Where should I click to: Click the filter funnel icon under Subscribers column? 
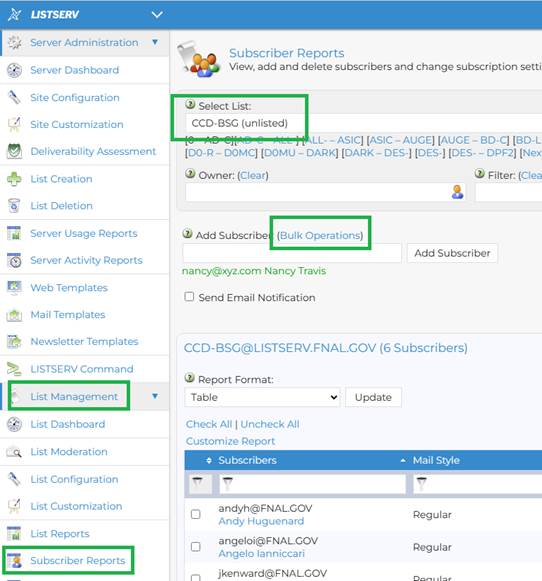[228, 483]
